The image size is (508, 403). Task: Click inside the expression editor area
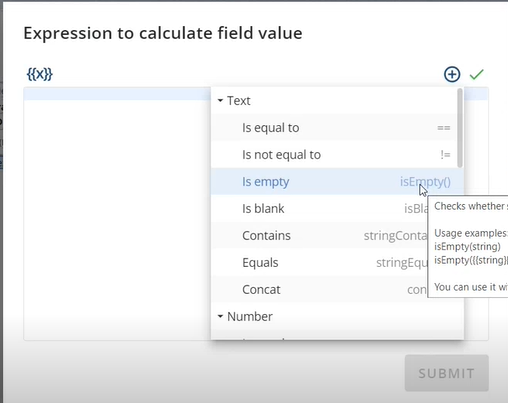click(117, 213)
